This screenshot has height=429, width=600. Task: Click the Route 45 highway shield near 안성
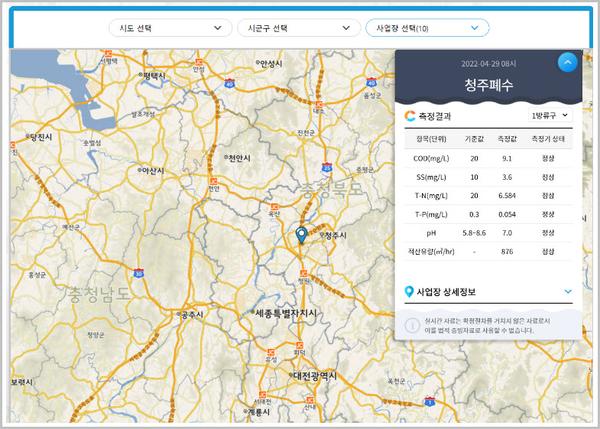pyautogui.click(x=230, y=83)
